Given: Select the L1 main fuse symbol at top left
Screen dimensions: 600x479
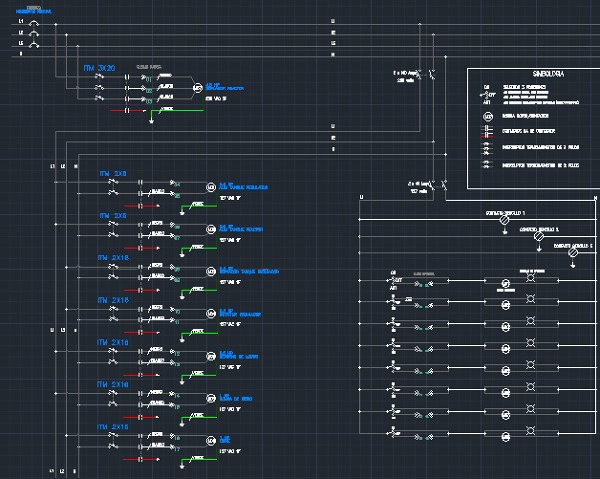Looking at the screenshot, I should 33,21.
